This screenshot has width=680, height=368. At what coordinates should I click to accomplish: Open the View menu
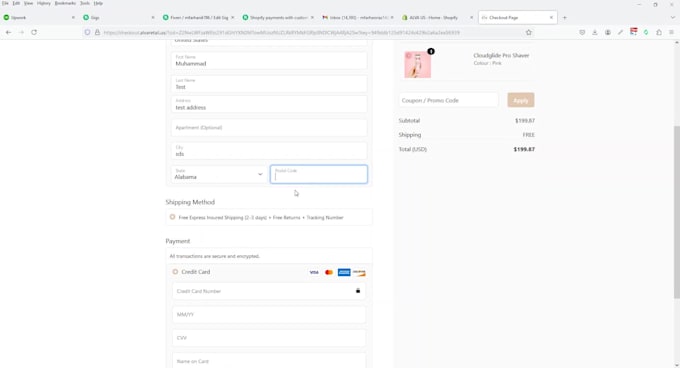(x=28, y=3)
